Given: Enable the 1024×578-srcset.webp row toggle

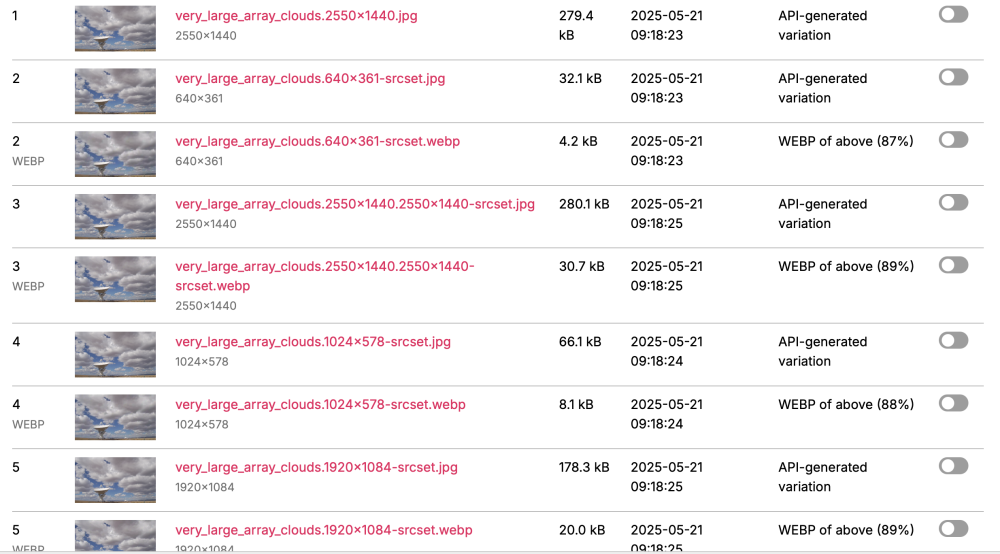Looking at the screenshot, I should 953,403.
